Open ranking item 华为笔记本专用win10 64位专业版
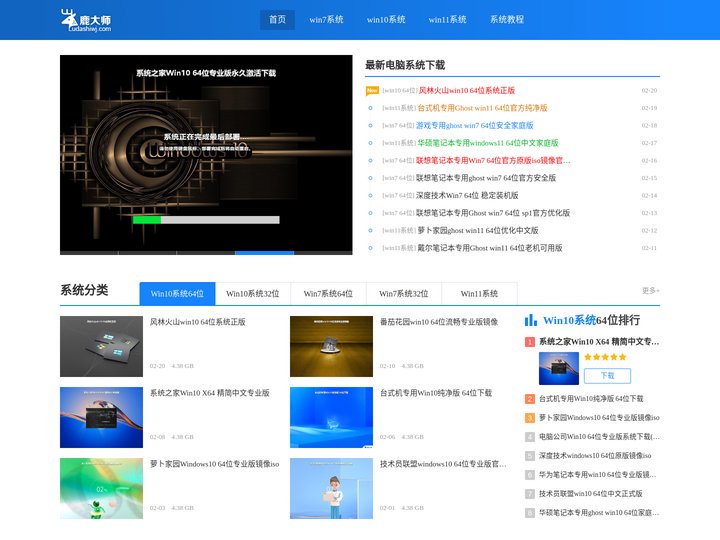 [598, 475]
